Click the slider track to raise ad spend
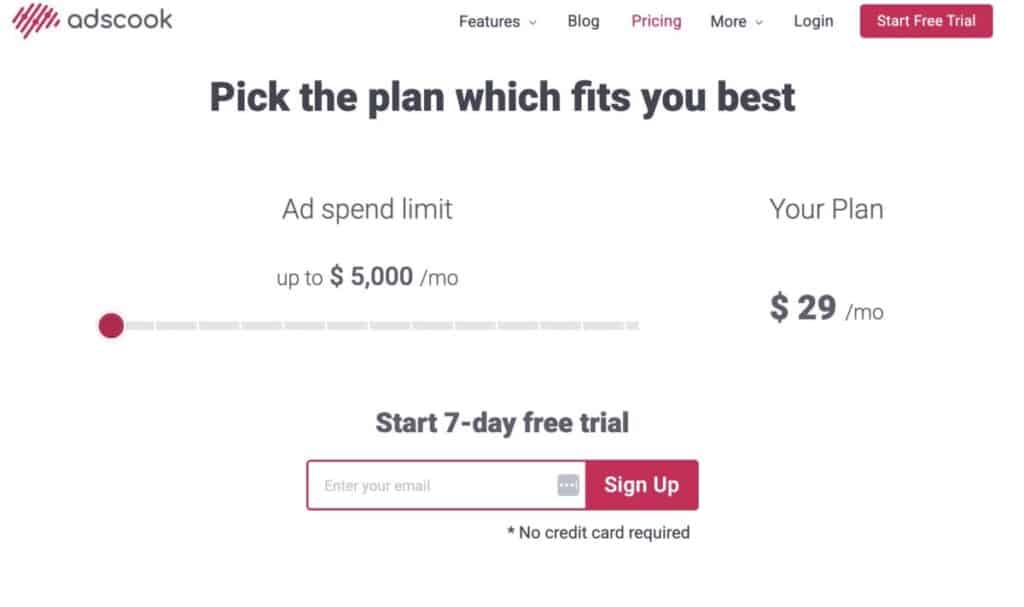Screen dimensions: 1024x607 tap(400, 325)
